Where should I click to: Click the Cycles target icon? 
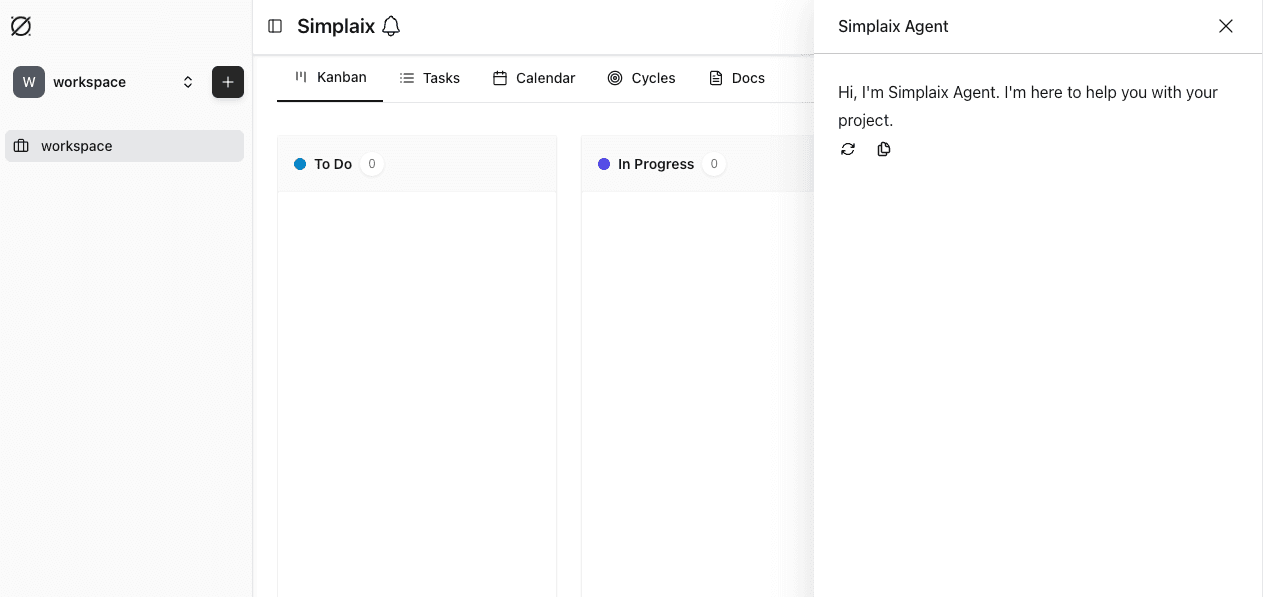tap(614, 77)
